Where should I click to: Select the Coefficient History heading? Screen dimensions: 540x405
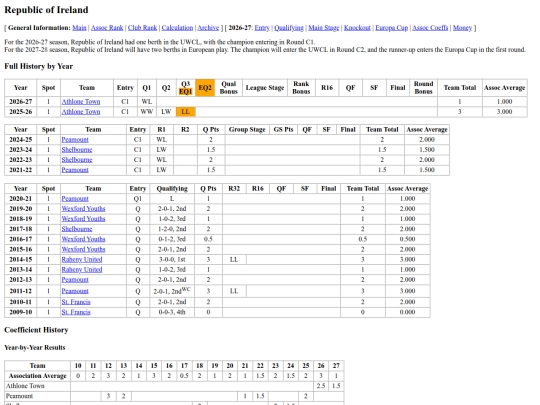pyautogui.click(x=36, y=330)
